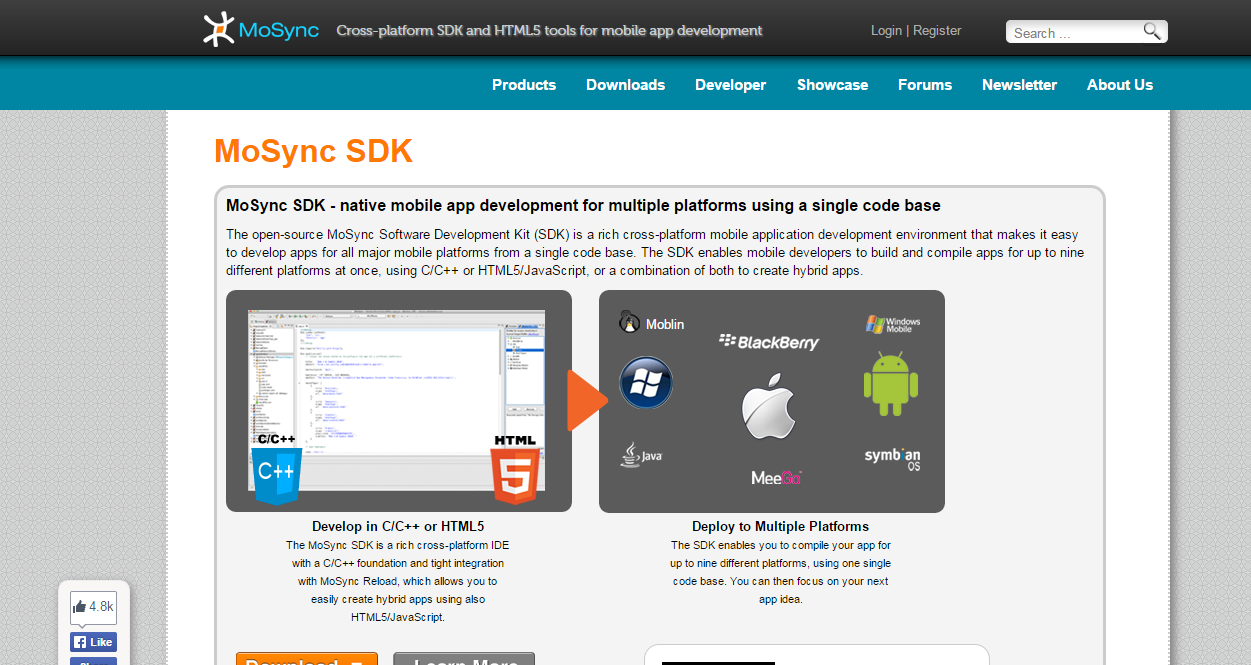Click the MoSync SDK orange heading
This screenshot has height=665, width=1251.
tap(313, 151)
